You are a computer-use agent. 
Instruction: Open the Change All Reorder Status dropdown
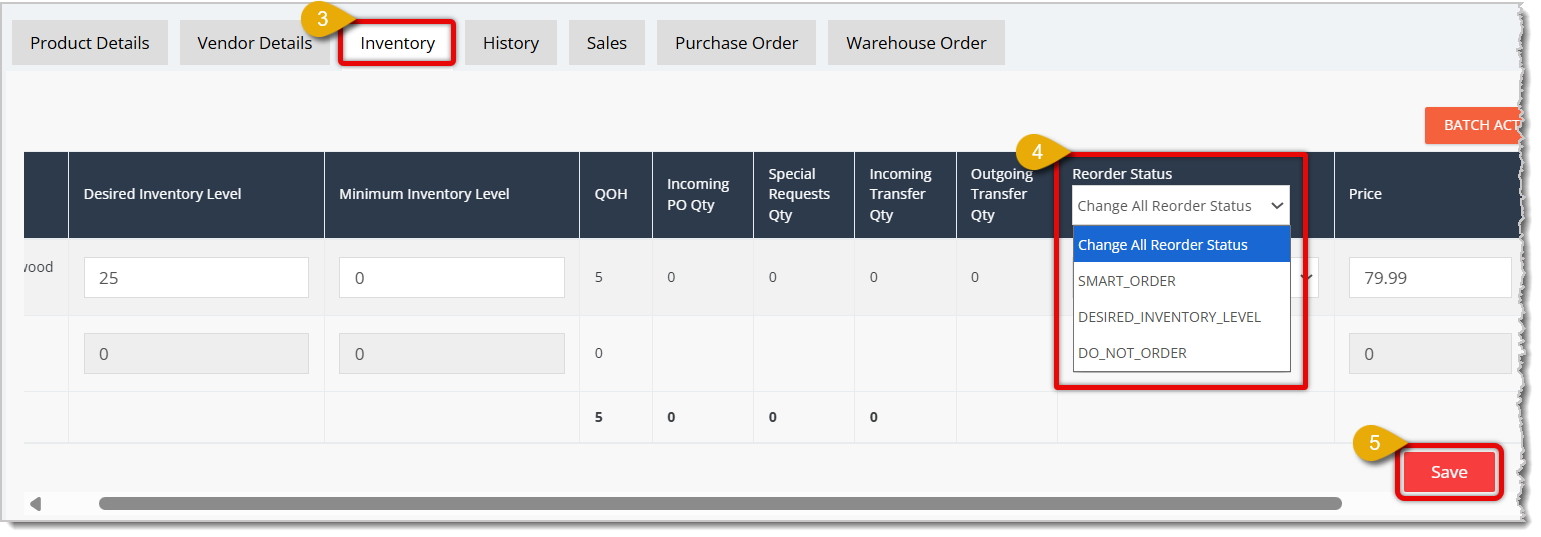point(1181,205)
